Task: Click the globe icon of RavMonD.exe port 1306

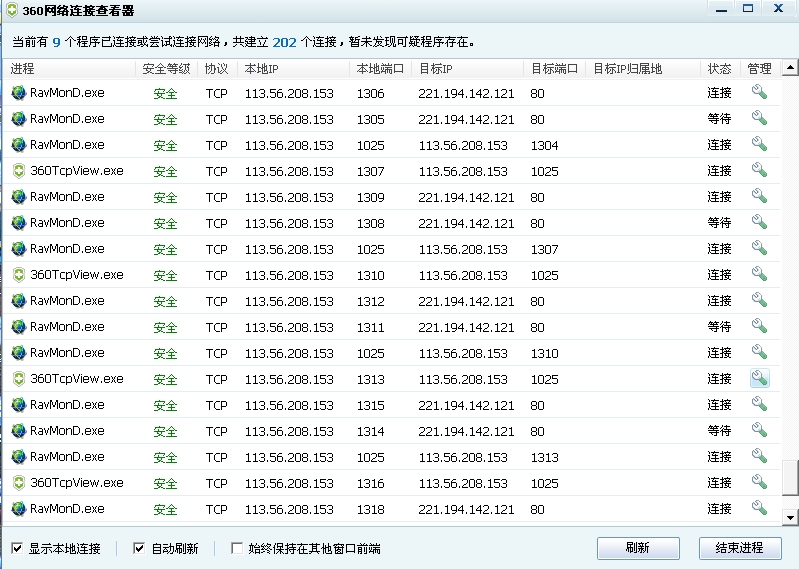Action: 19,93
